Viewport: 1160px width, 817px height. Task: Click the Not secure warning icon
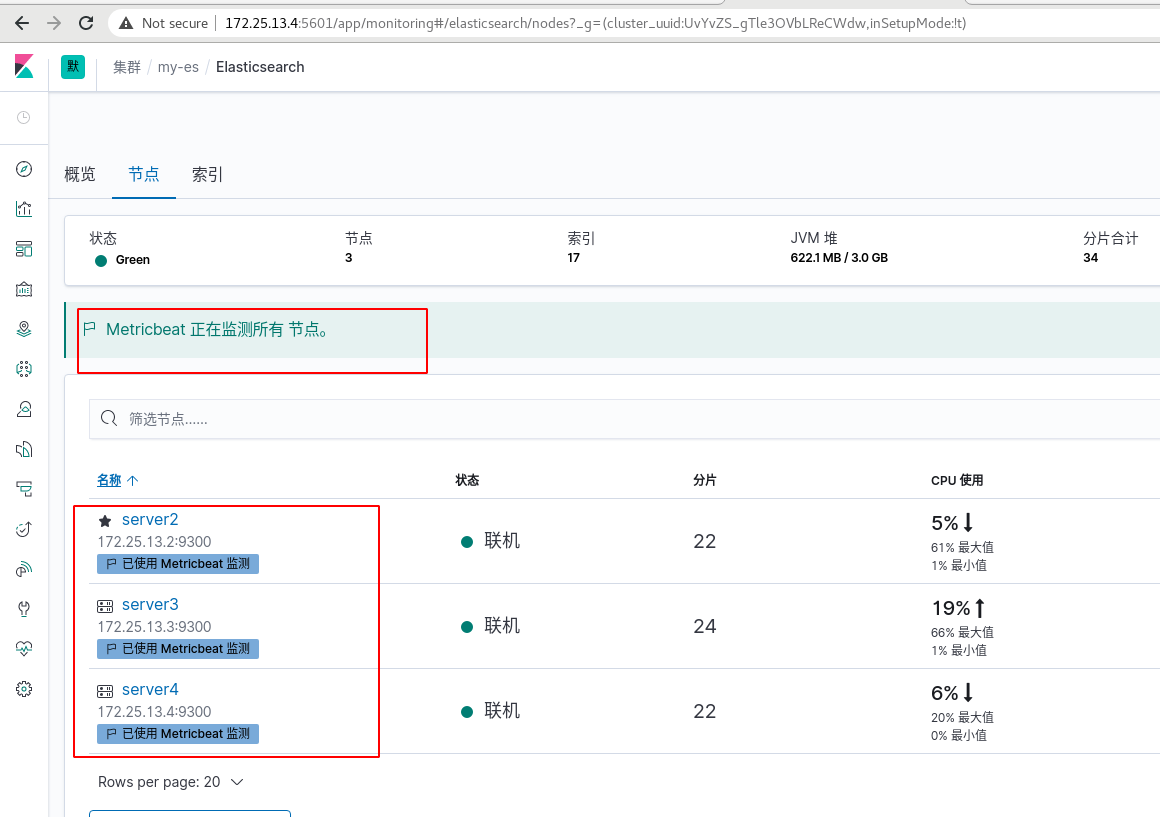point(127,23)
